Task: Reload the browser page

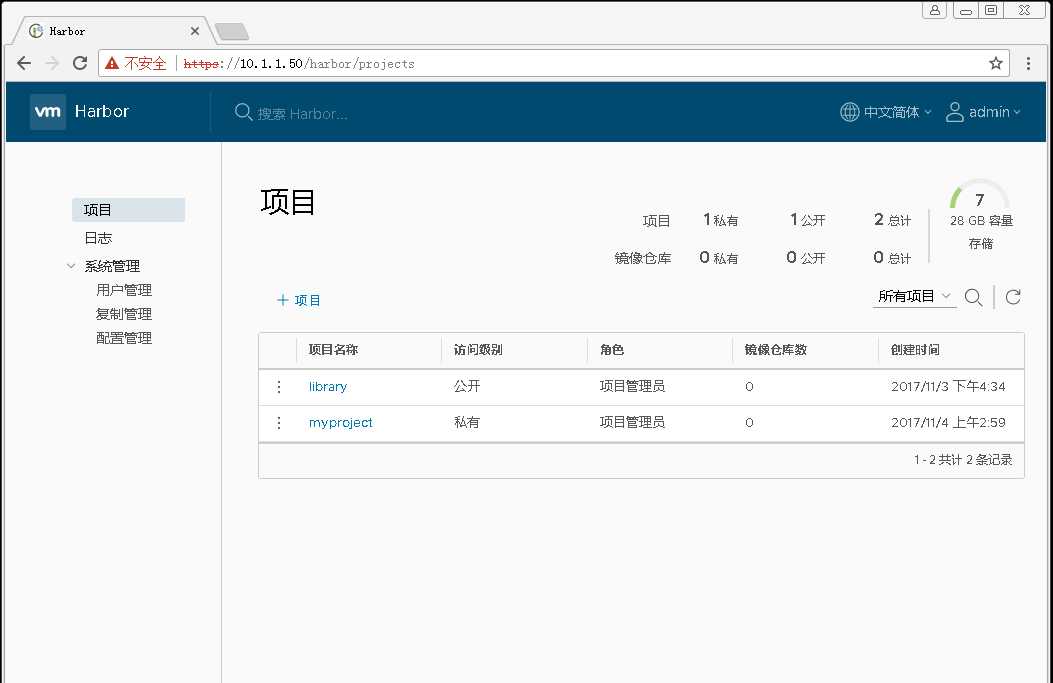Action: pos(80,63)
